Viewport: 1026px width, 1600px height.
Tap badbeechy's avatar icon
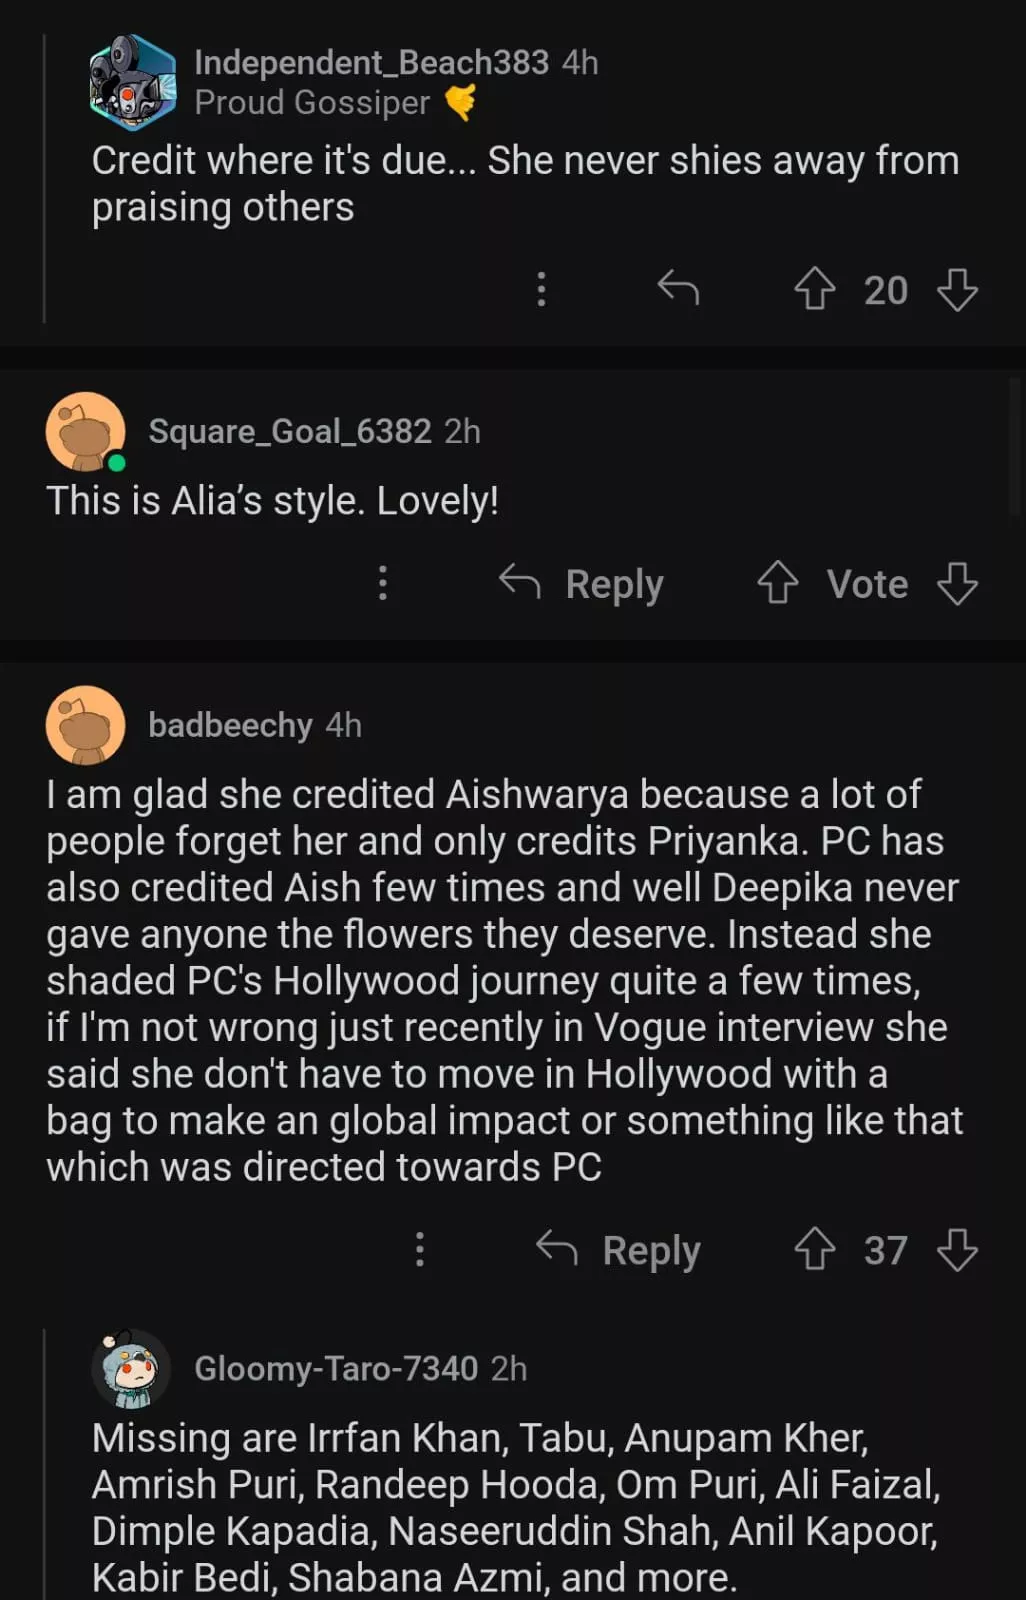86,725
